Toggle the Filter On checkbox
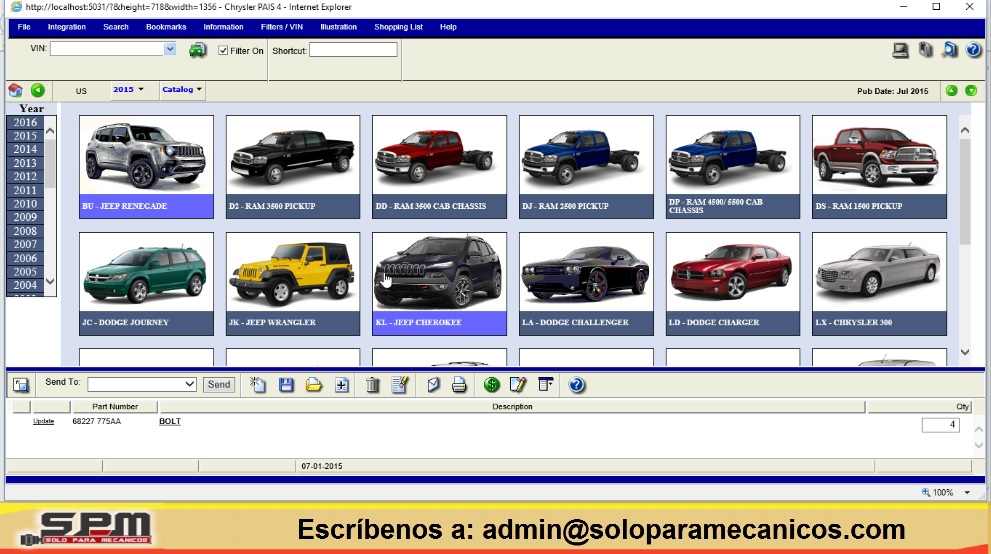The image size is (991, 554). (x=223, y=51)
